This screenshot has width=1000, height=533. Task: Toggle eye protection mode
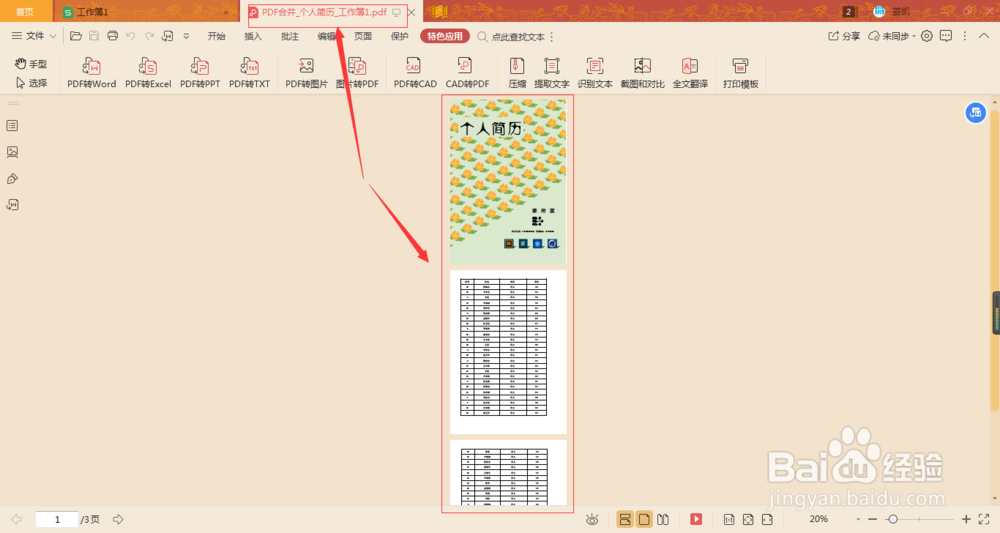592,520
